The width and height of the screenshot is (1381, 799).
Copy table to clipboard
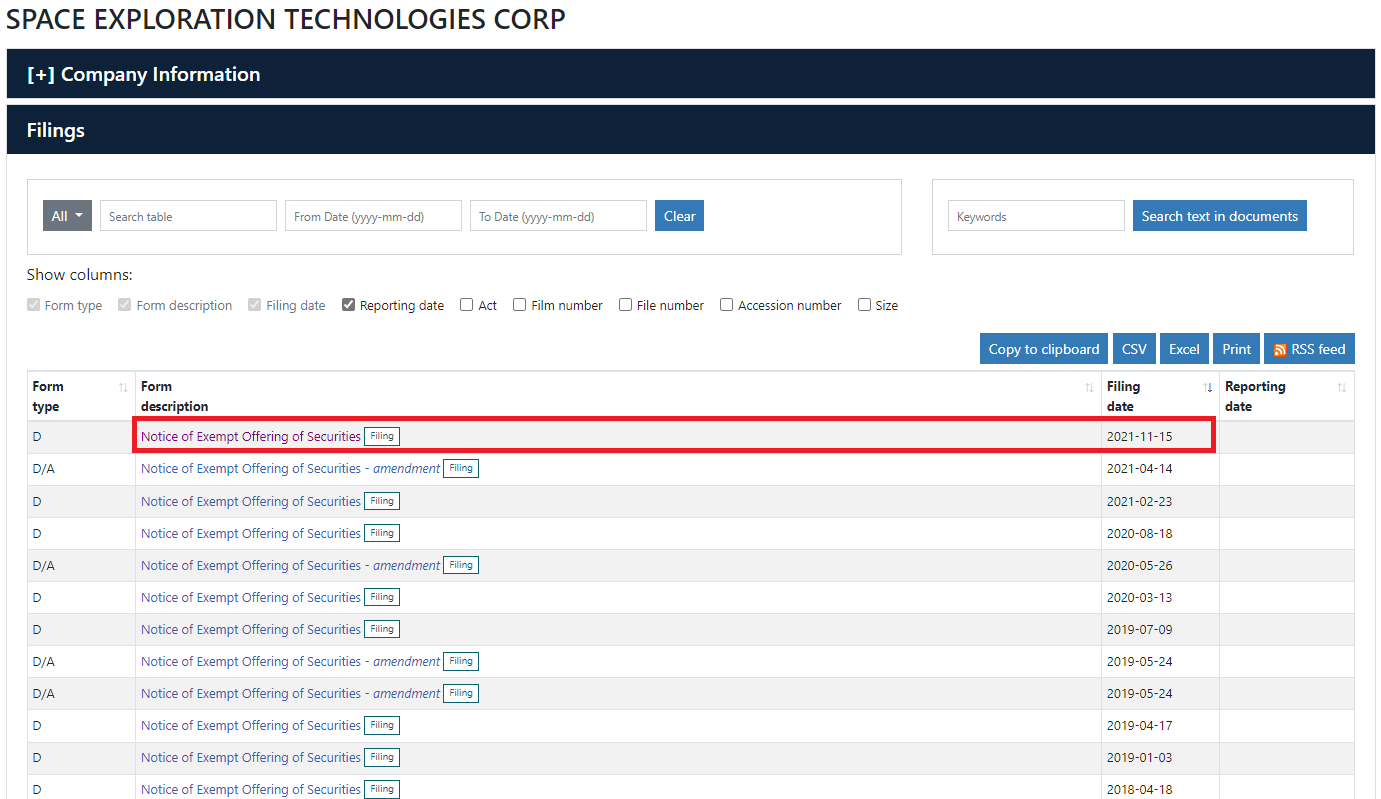(x=1044, y=349)
